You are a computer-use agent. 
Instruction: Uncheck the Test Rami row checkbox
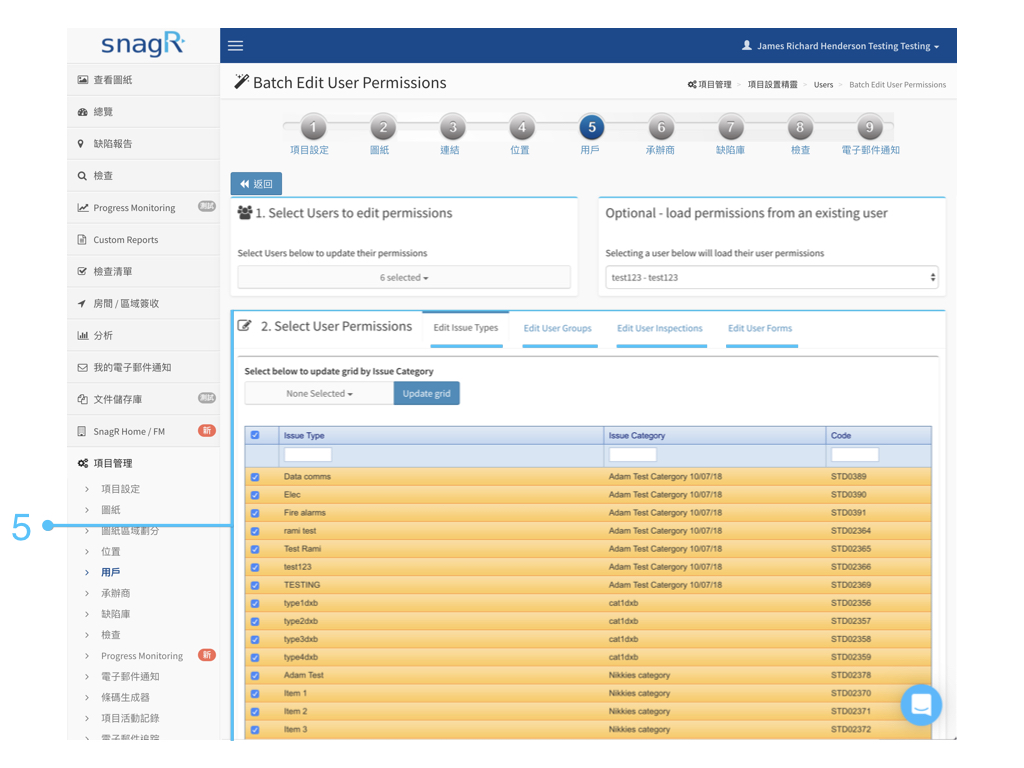[255, 549]
